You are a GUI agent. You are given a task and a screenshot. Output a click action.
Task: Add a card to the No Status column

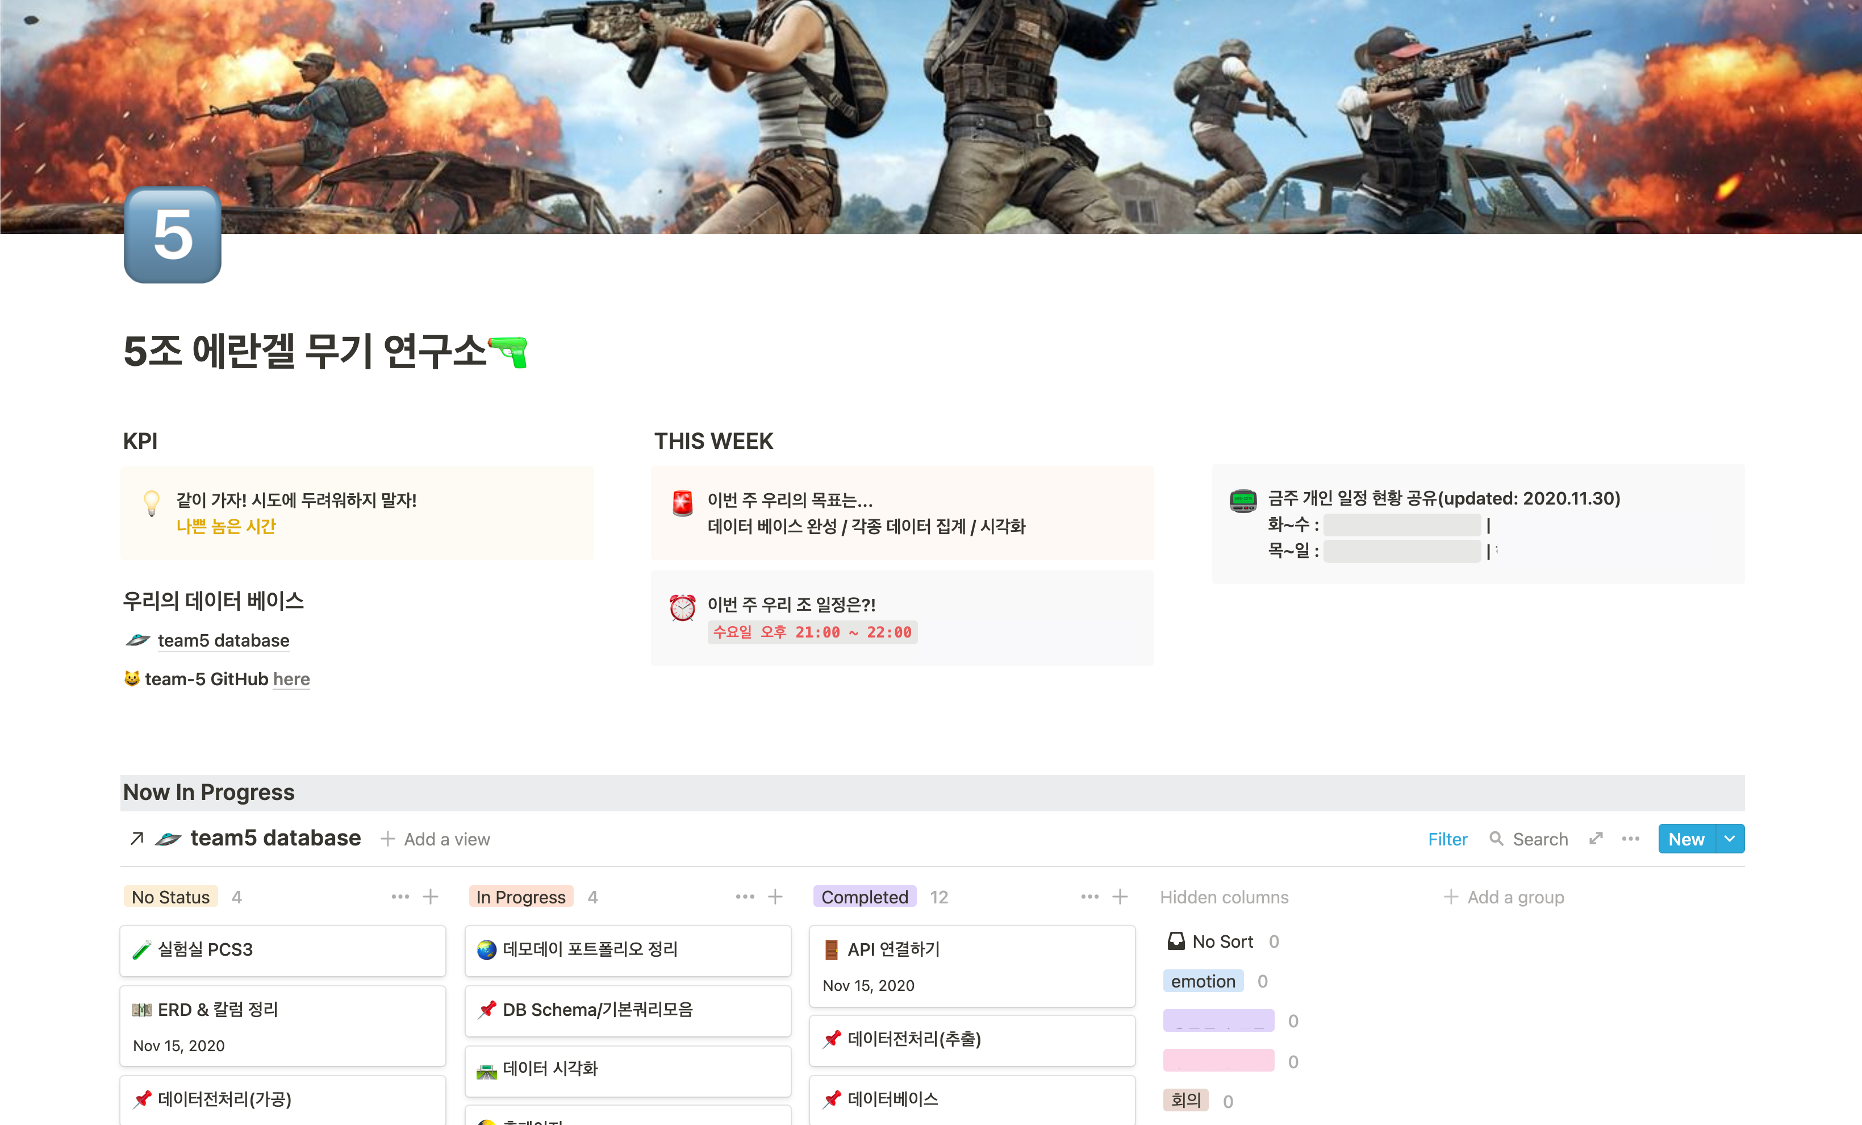point(431,897)
